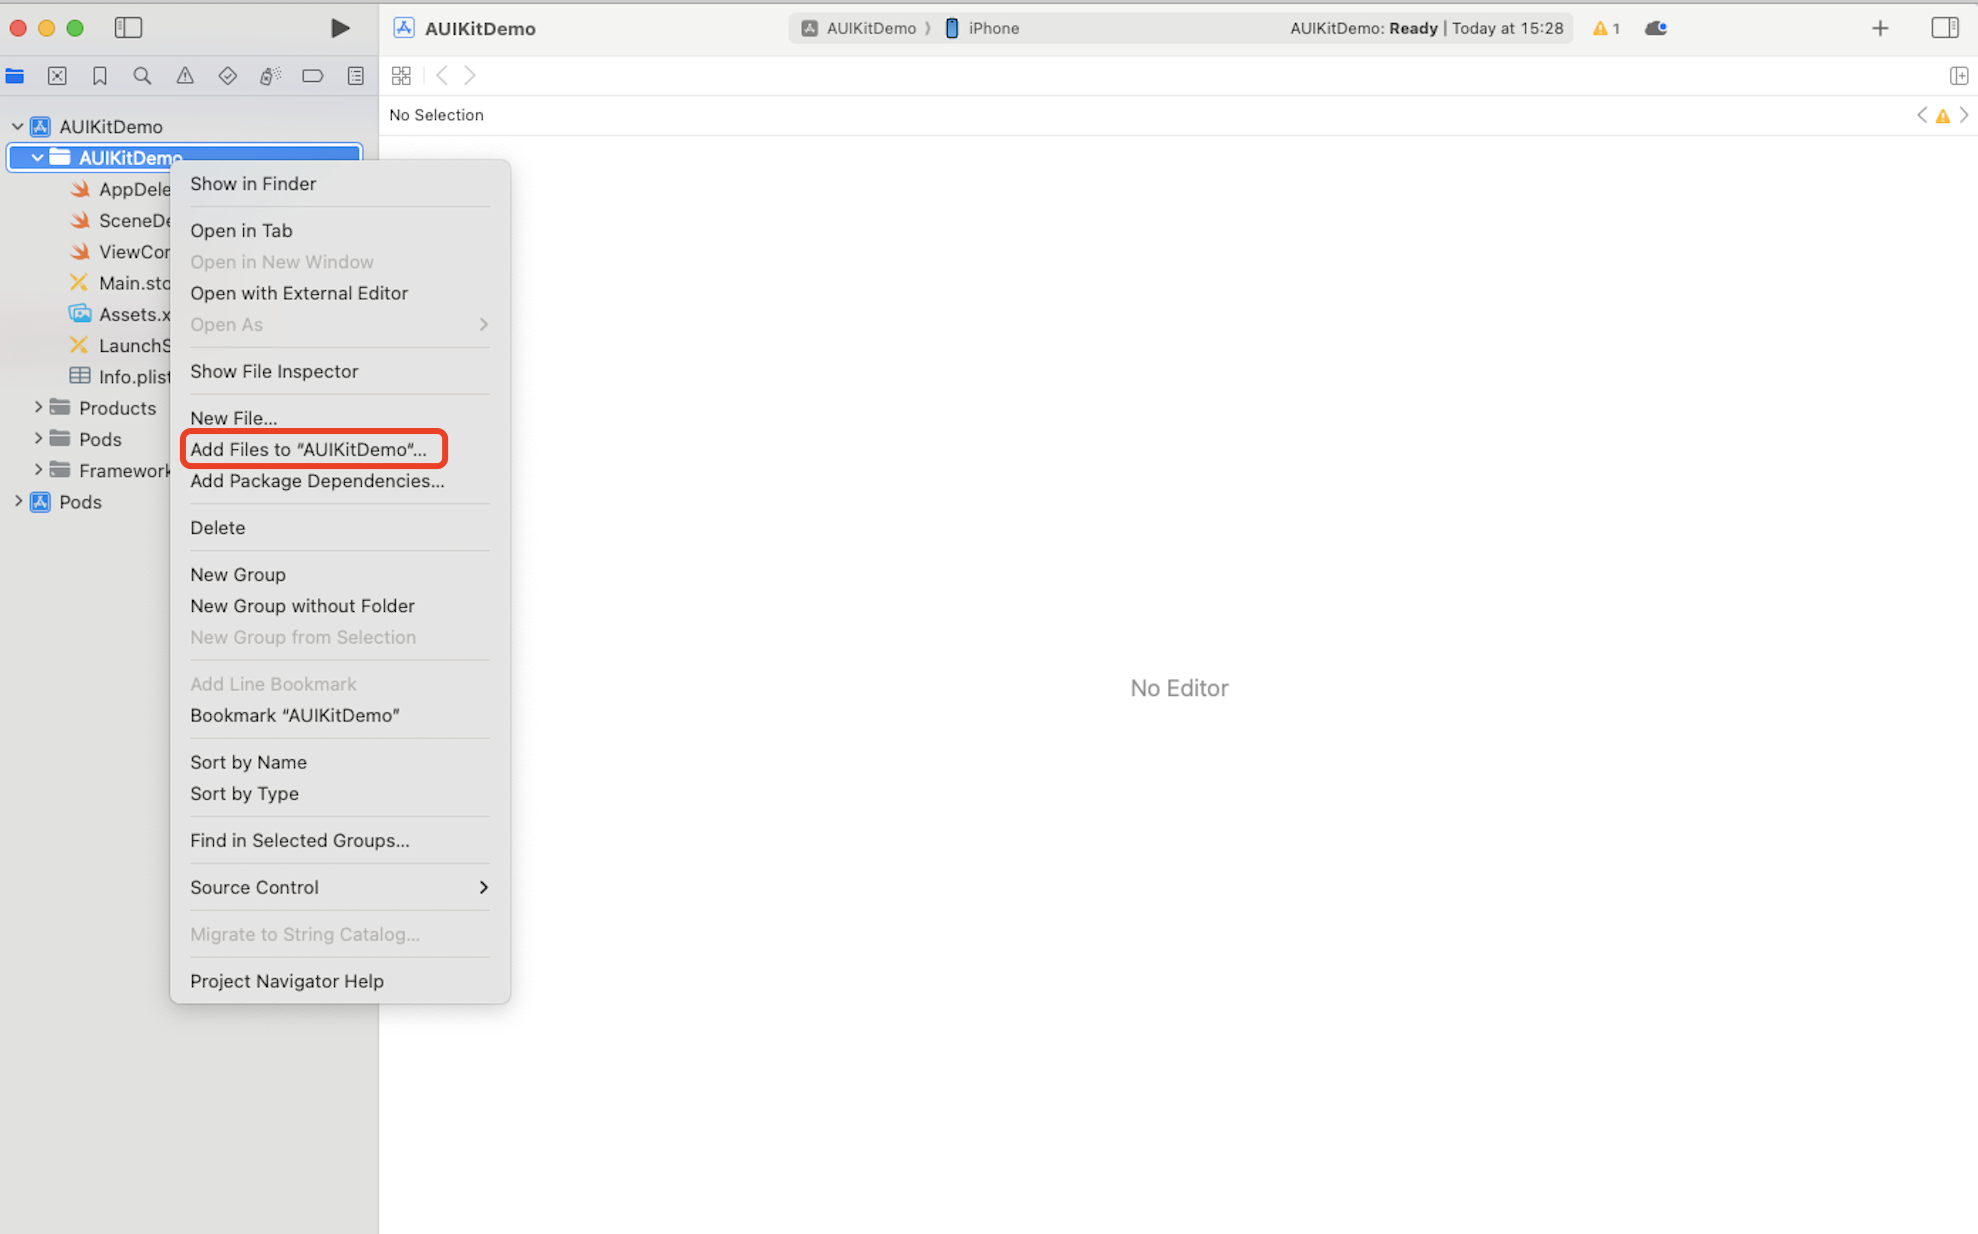Run the project with the Play button
The width and height of the screenshot is (1978, 1234).
tap(340, 28)
